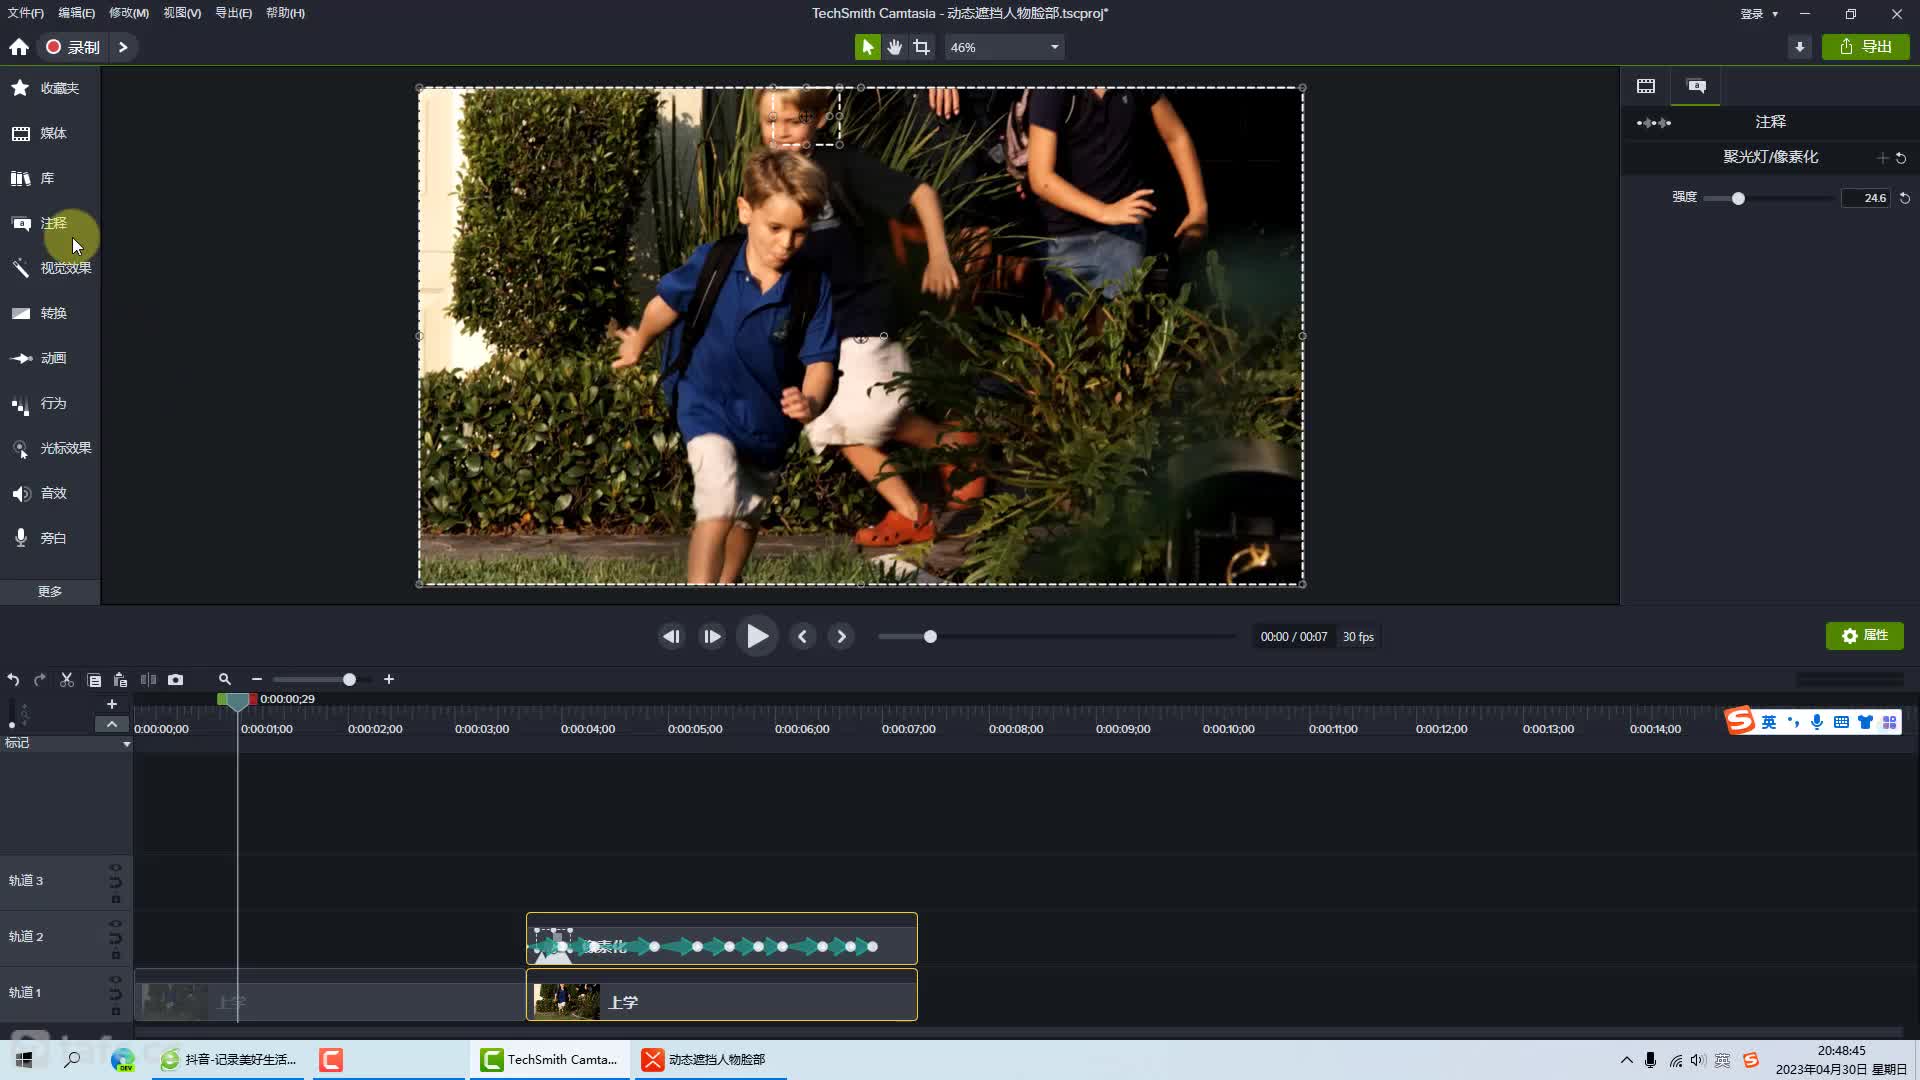Undo the last timeline action
Image resolution: width=1920 pixels, height=1080 pixels.
[13, 680]
